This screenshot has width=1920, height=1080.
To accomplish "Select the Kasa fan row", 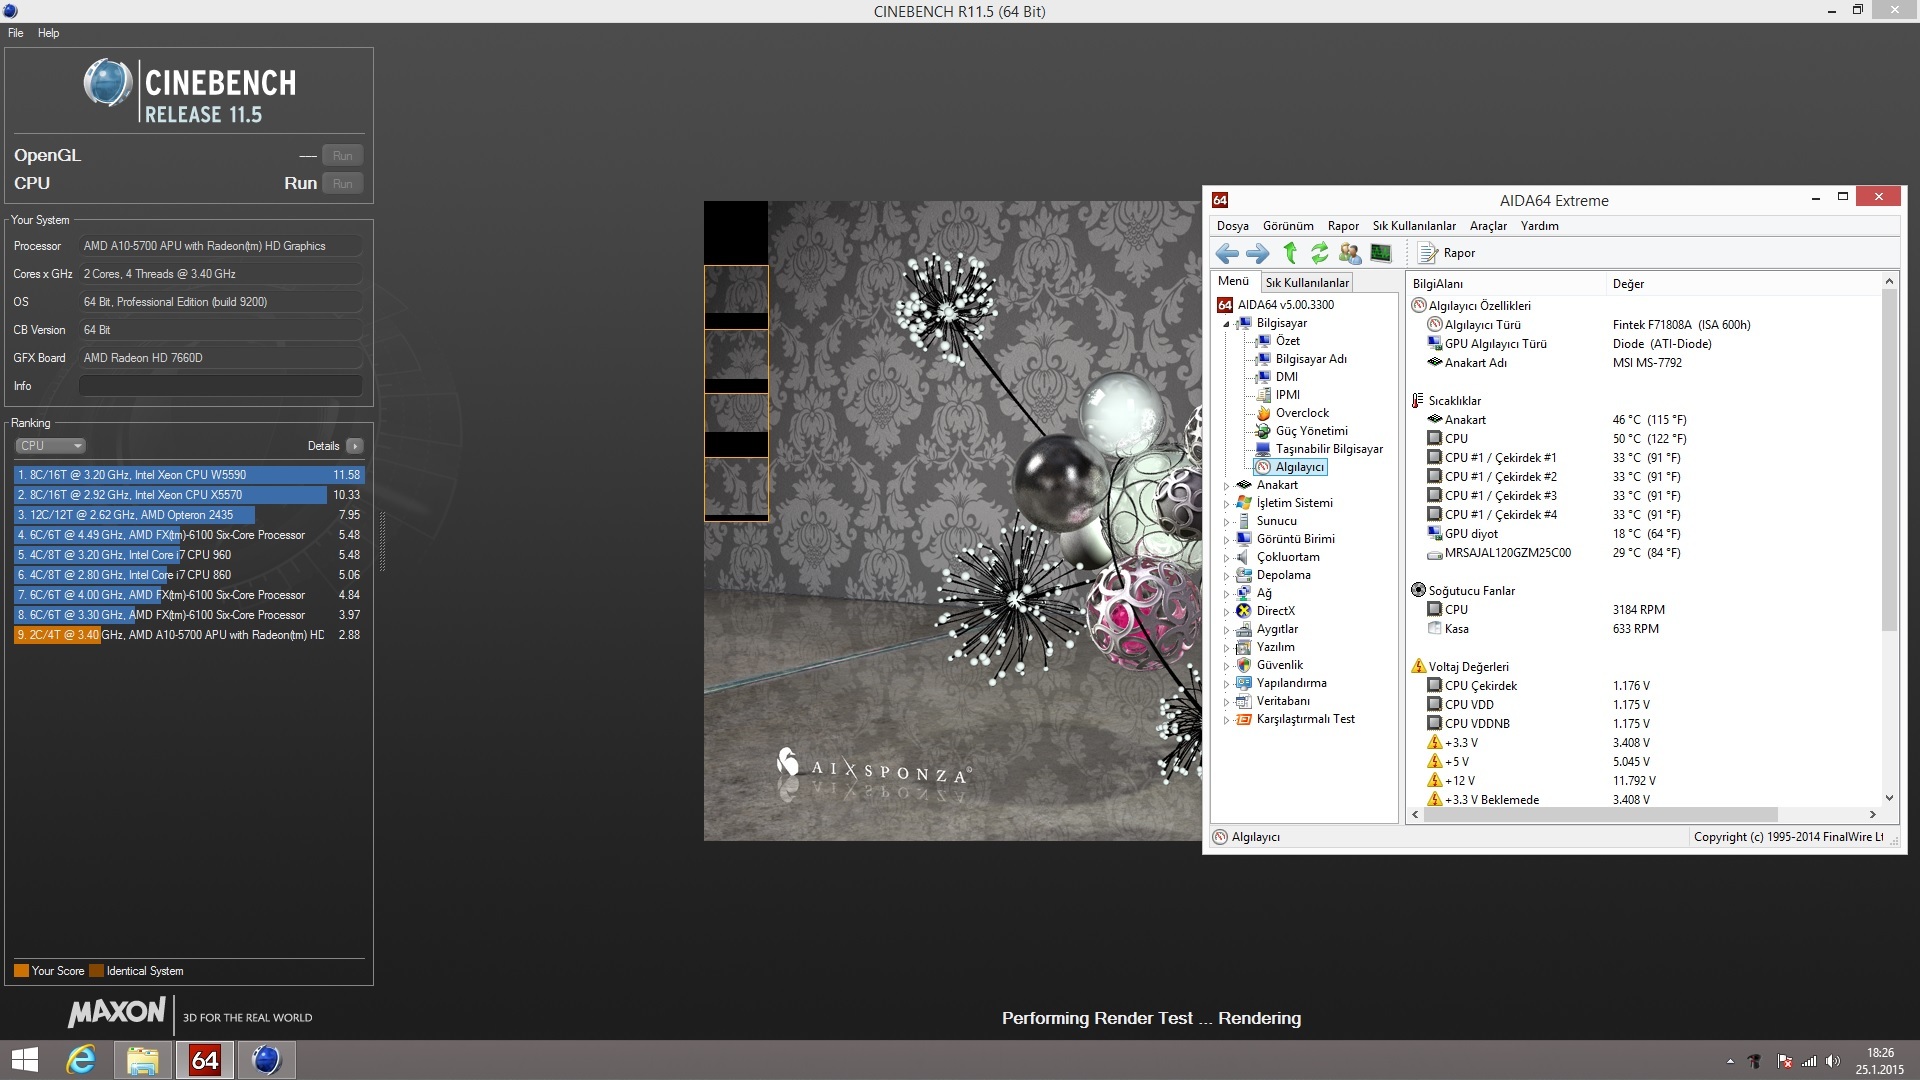I will 1543,629.
